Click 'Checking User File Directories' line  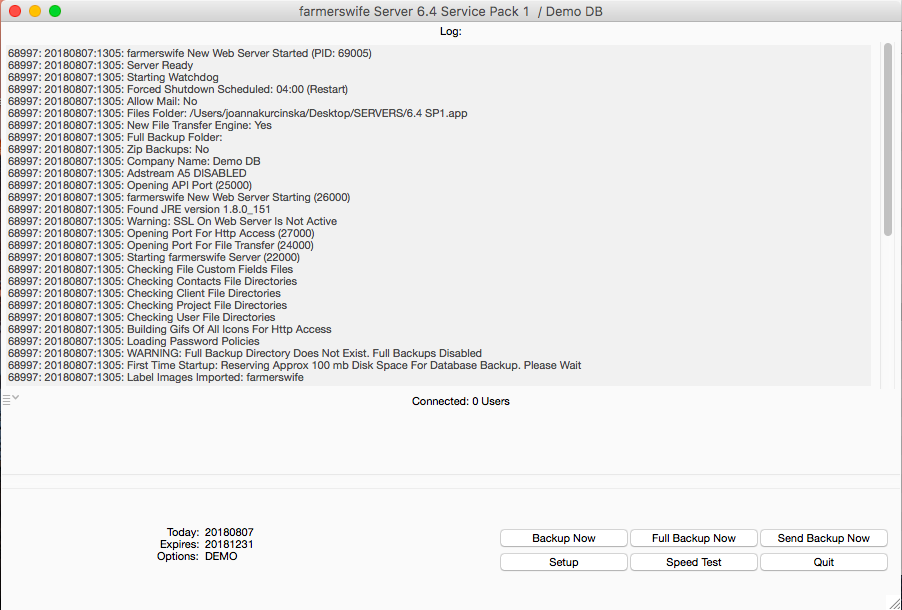pos(142,318)
